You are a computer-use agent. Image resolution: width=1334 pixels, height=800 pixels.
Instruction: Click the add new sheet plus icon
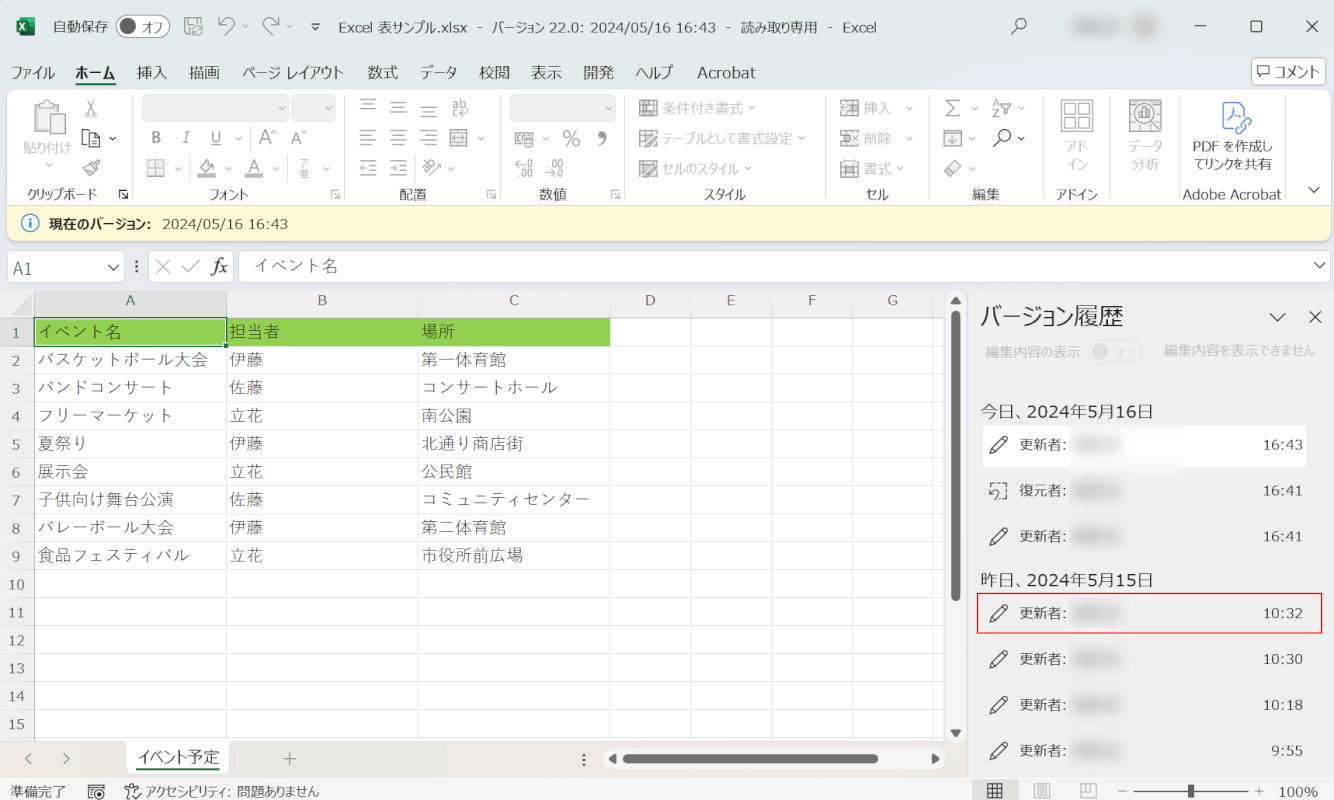(290, 759)
